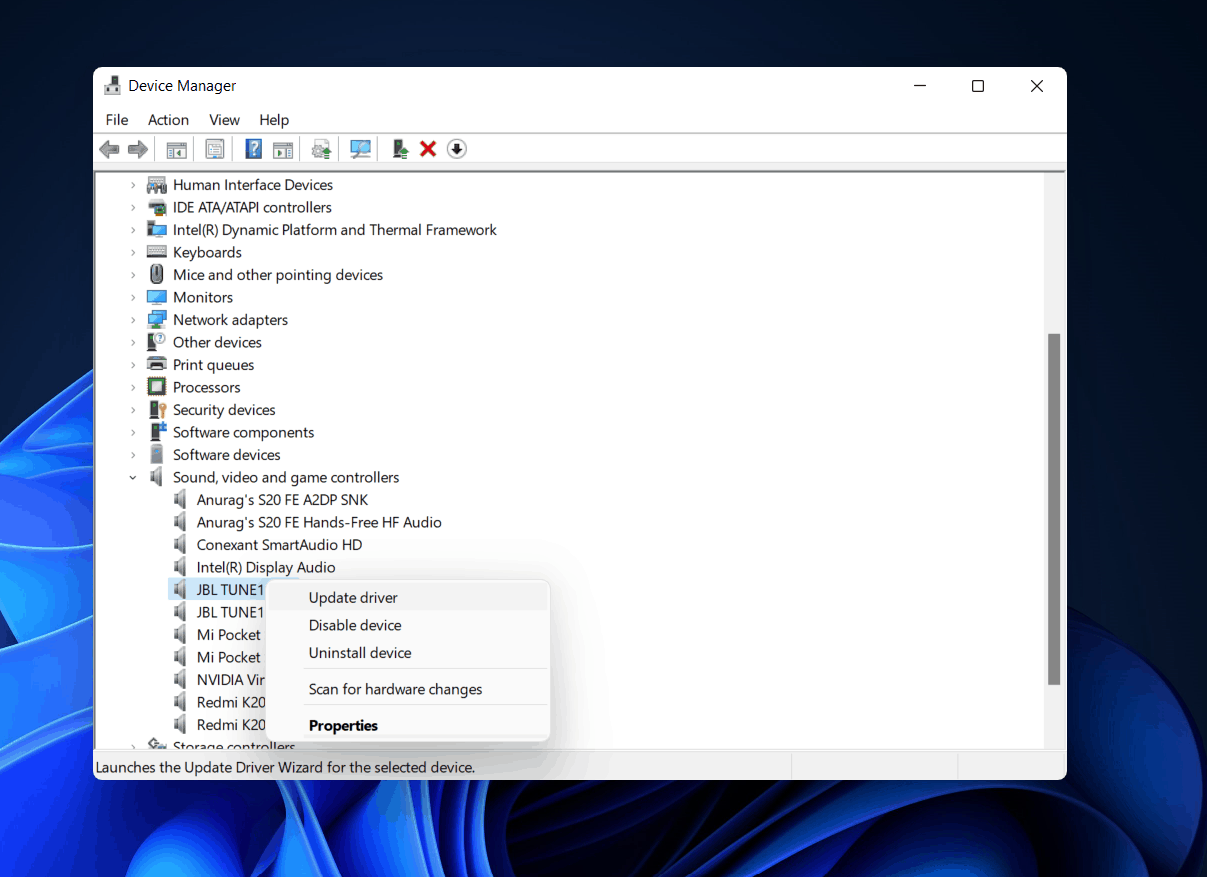Click the Back arrow toolbar icon
Screen dimensions: 1207x877
[109, 149]
